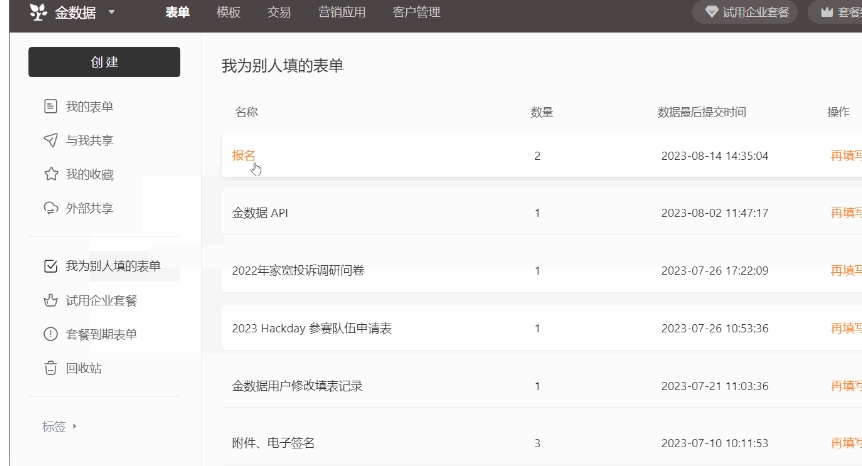Click 再填写 for 2022年家宽投诉调研问卷 row

point(846,270)
